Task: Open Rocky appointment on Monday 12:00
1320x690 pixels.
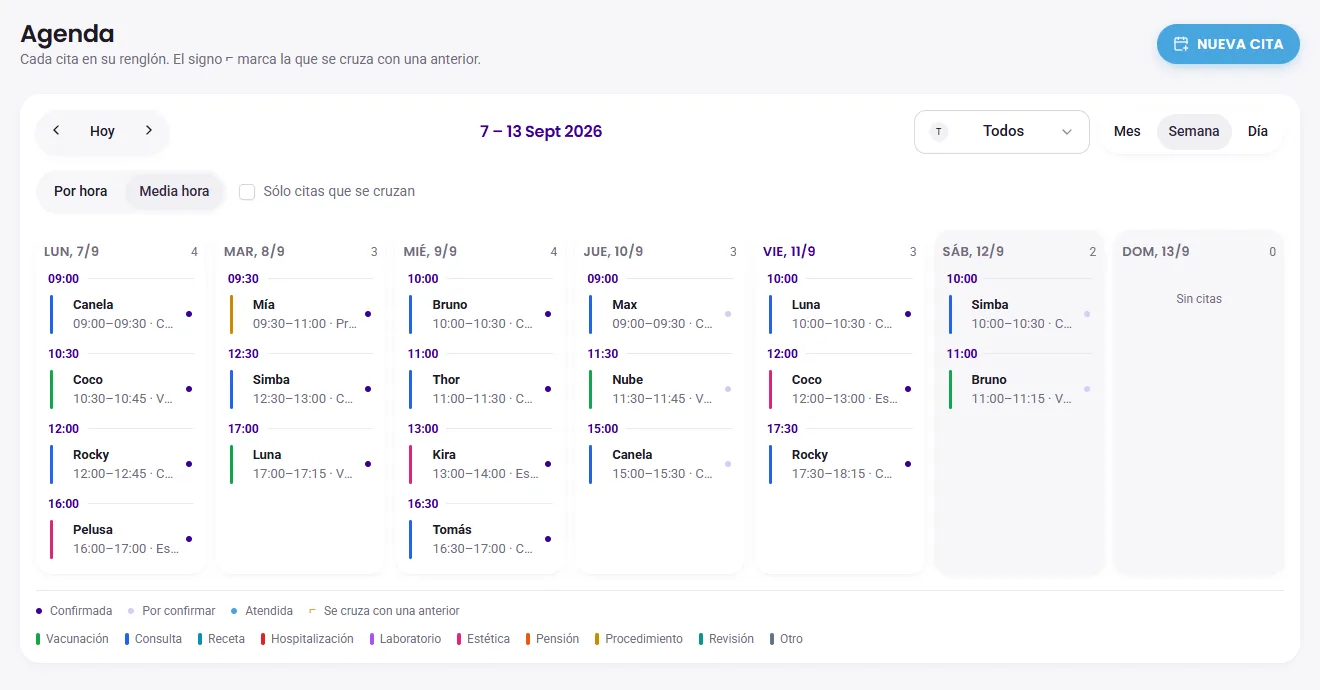Action: click(x=121, y=464)
